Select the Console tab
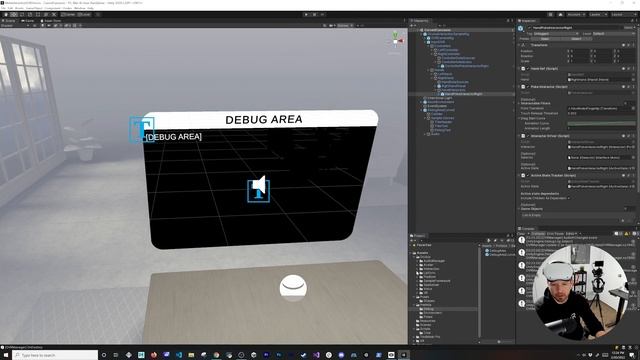The height and width of the screenshot is (360, 640). (x=527, y=229)
